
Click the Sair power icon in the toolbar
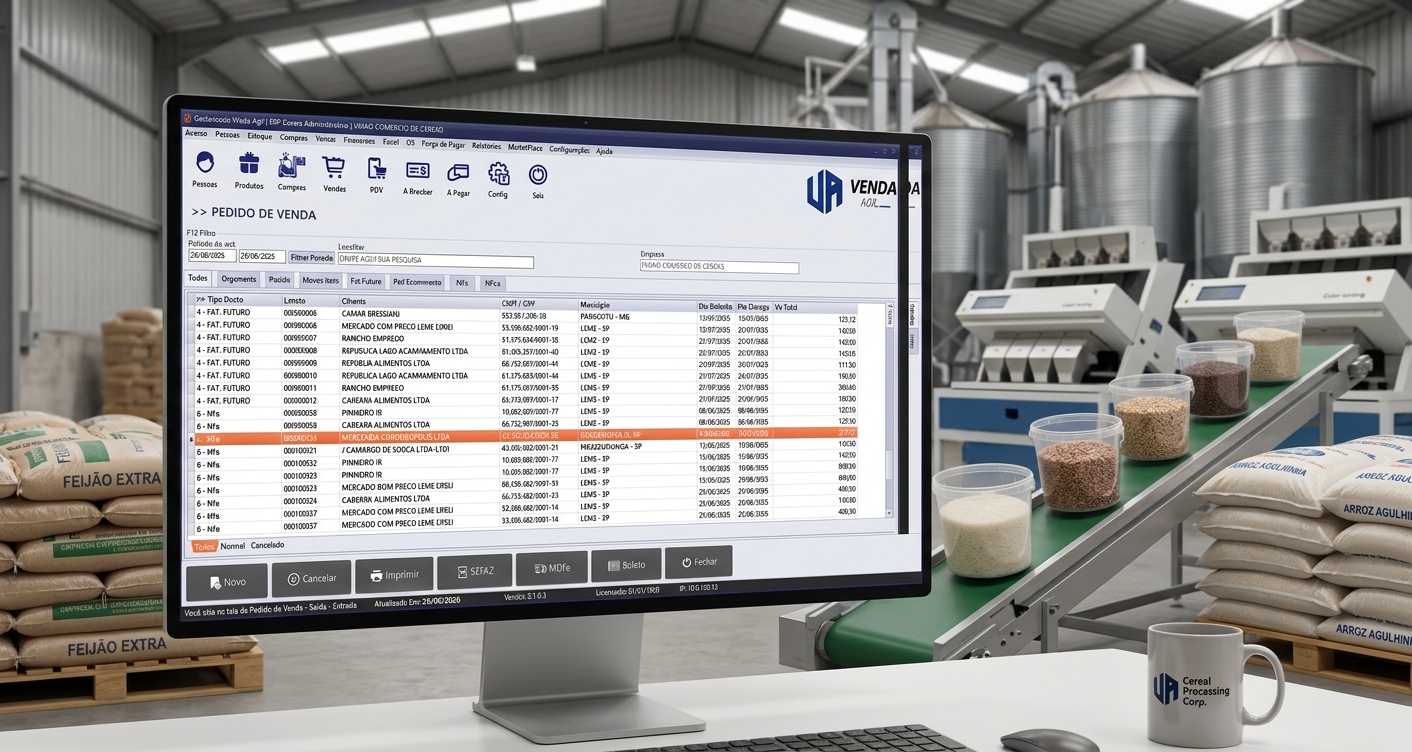click(x=538, y=180)
